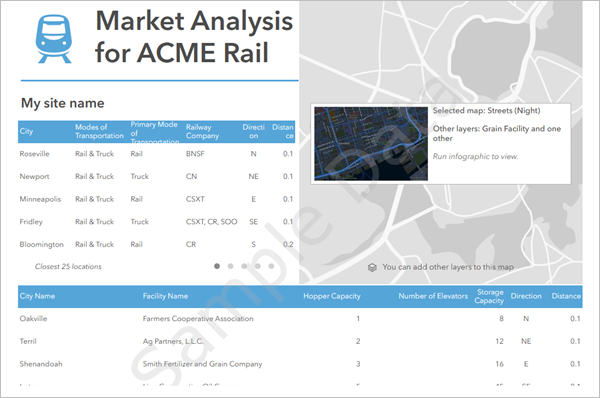Sort by Railway Company column header

tap(202, 131)
